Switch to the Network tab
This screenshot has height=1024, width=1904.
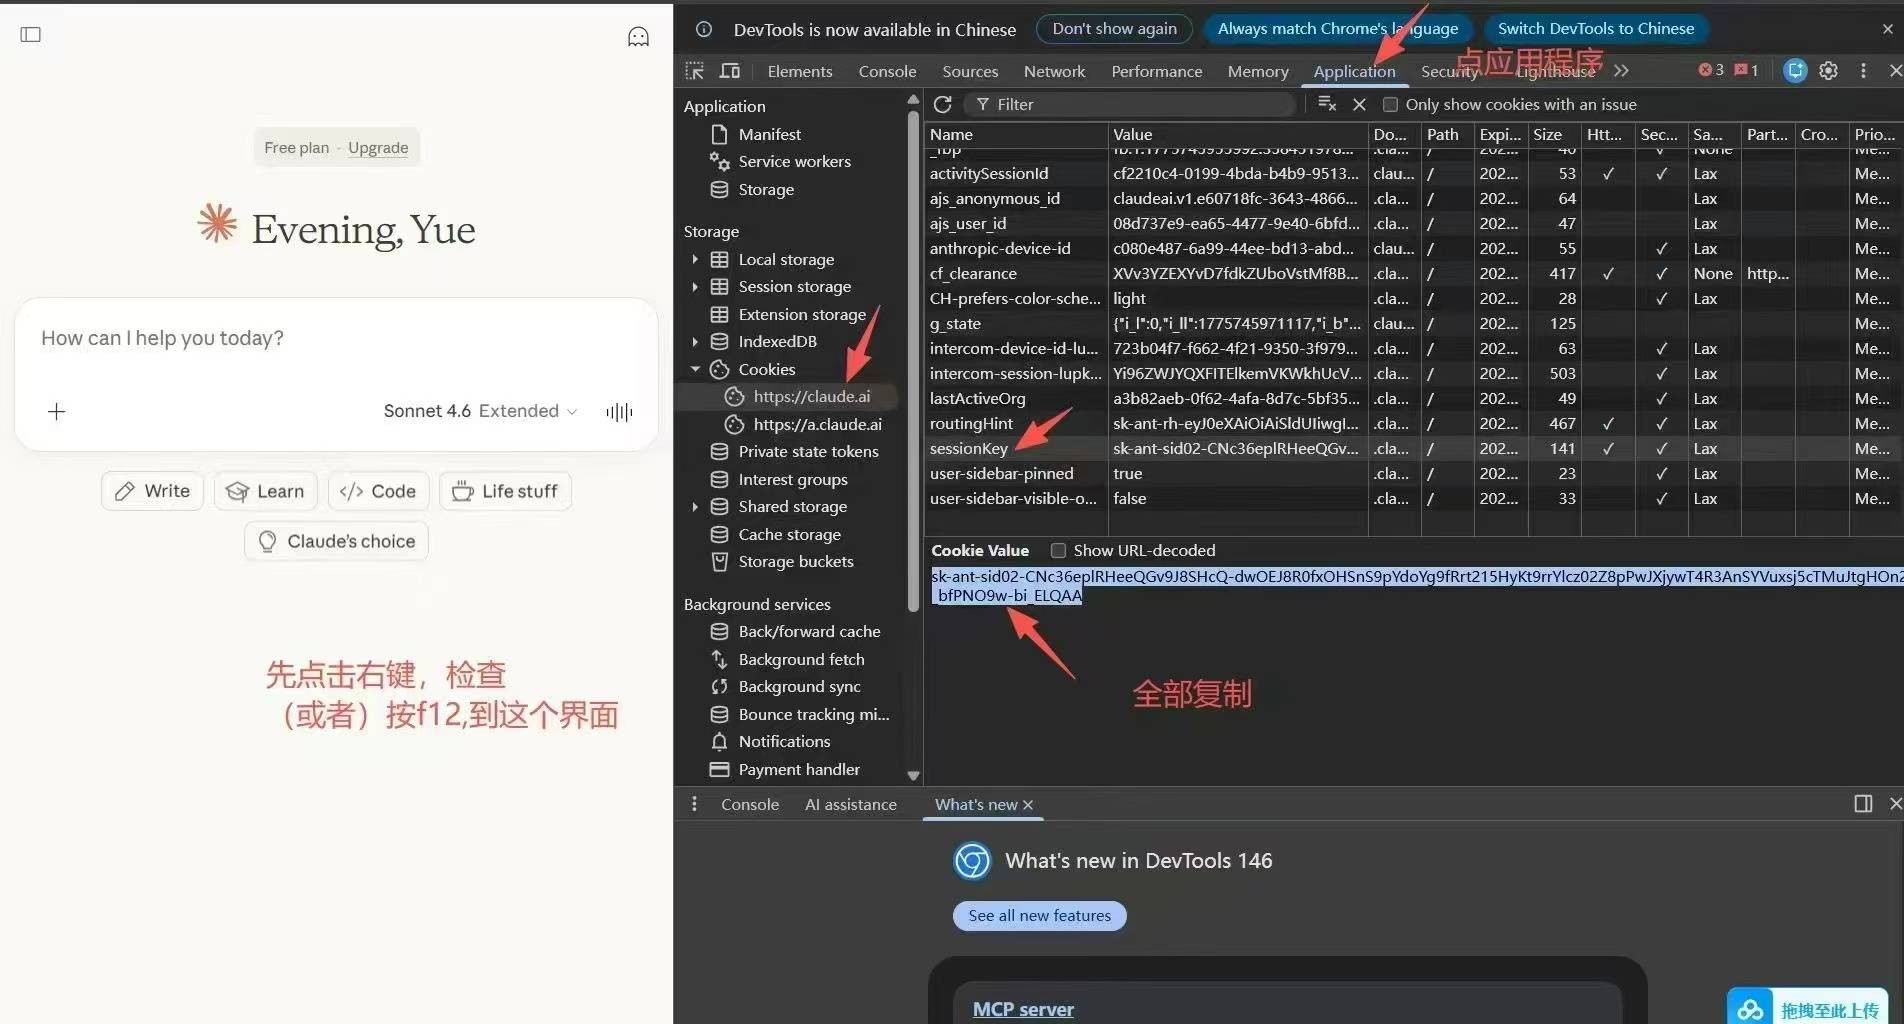point(1054,71)
